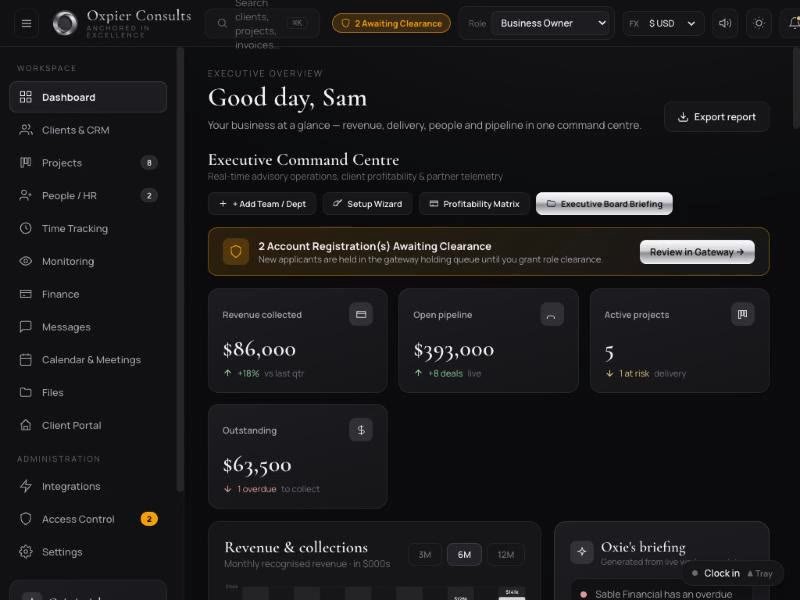Click the Tray toggle
The height and width of the screenshot is (600, 800).
(760, 573)
